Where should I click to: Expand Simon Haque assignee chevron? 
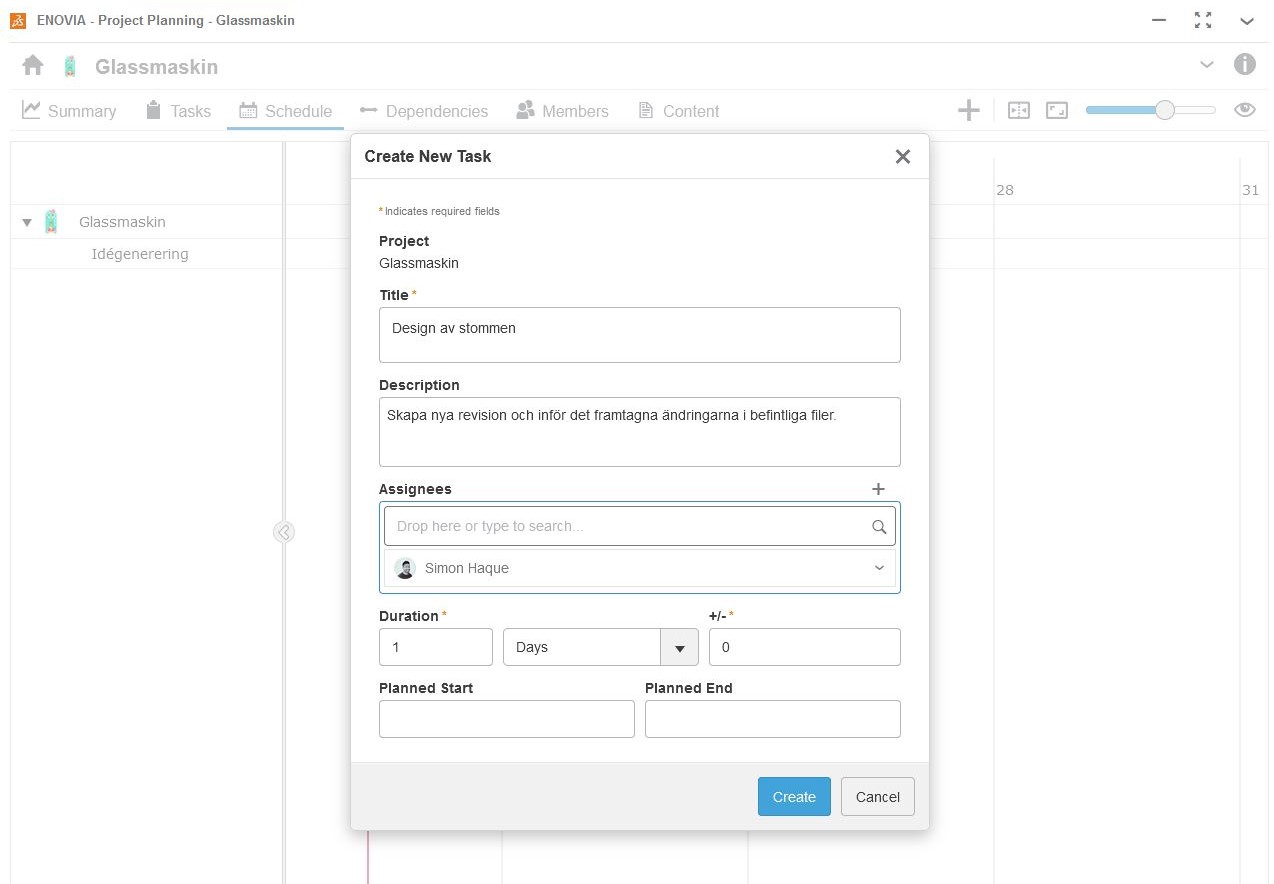(879, 568)
